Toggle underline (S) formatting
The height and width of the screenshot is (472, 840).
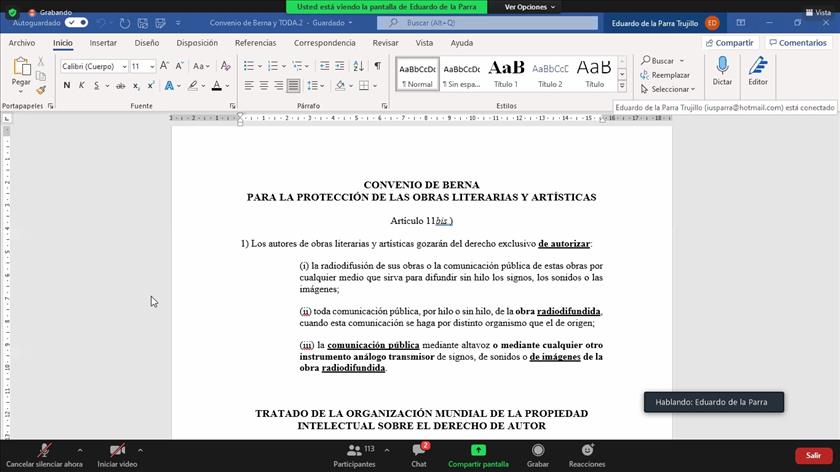pyautogui.click(x=96, y=86)
